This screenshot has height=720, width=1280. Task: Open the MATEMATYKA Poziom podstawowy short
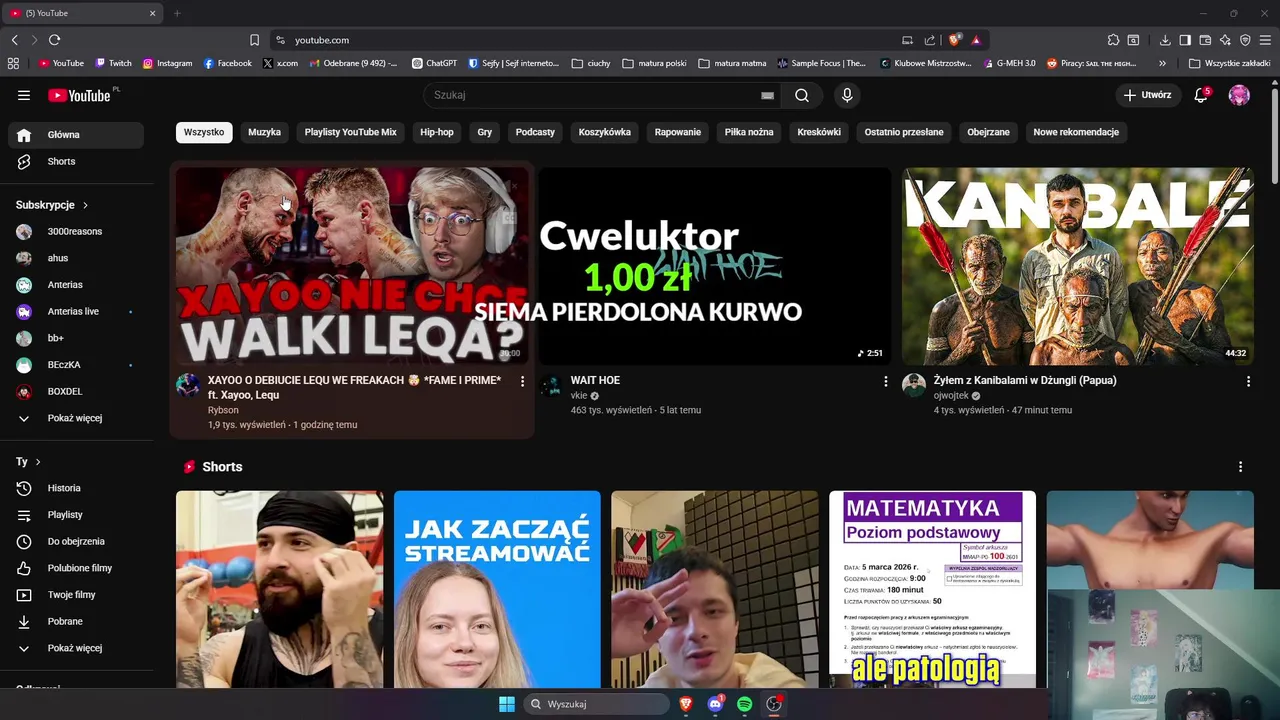pyautogui.click(x=932, y=589)
